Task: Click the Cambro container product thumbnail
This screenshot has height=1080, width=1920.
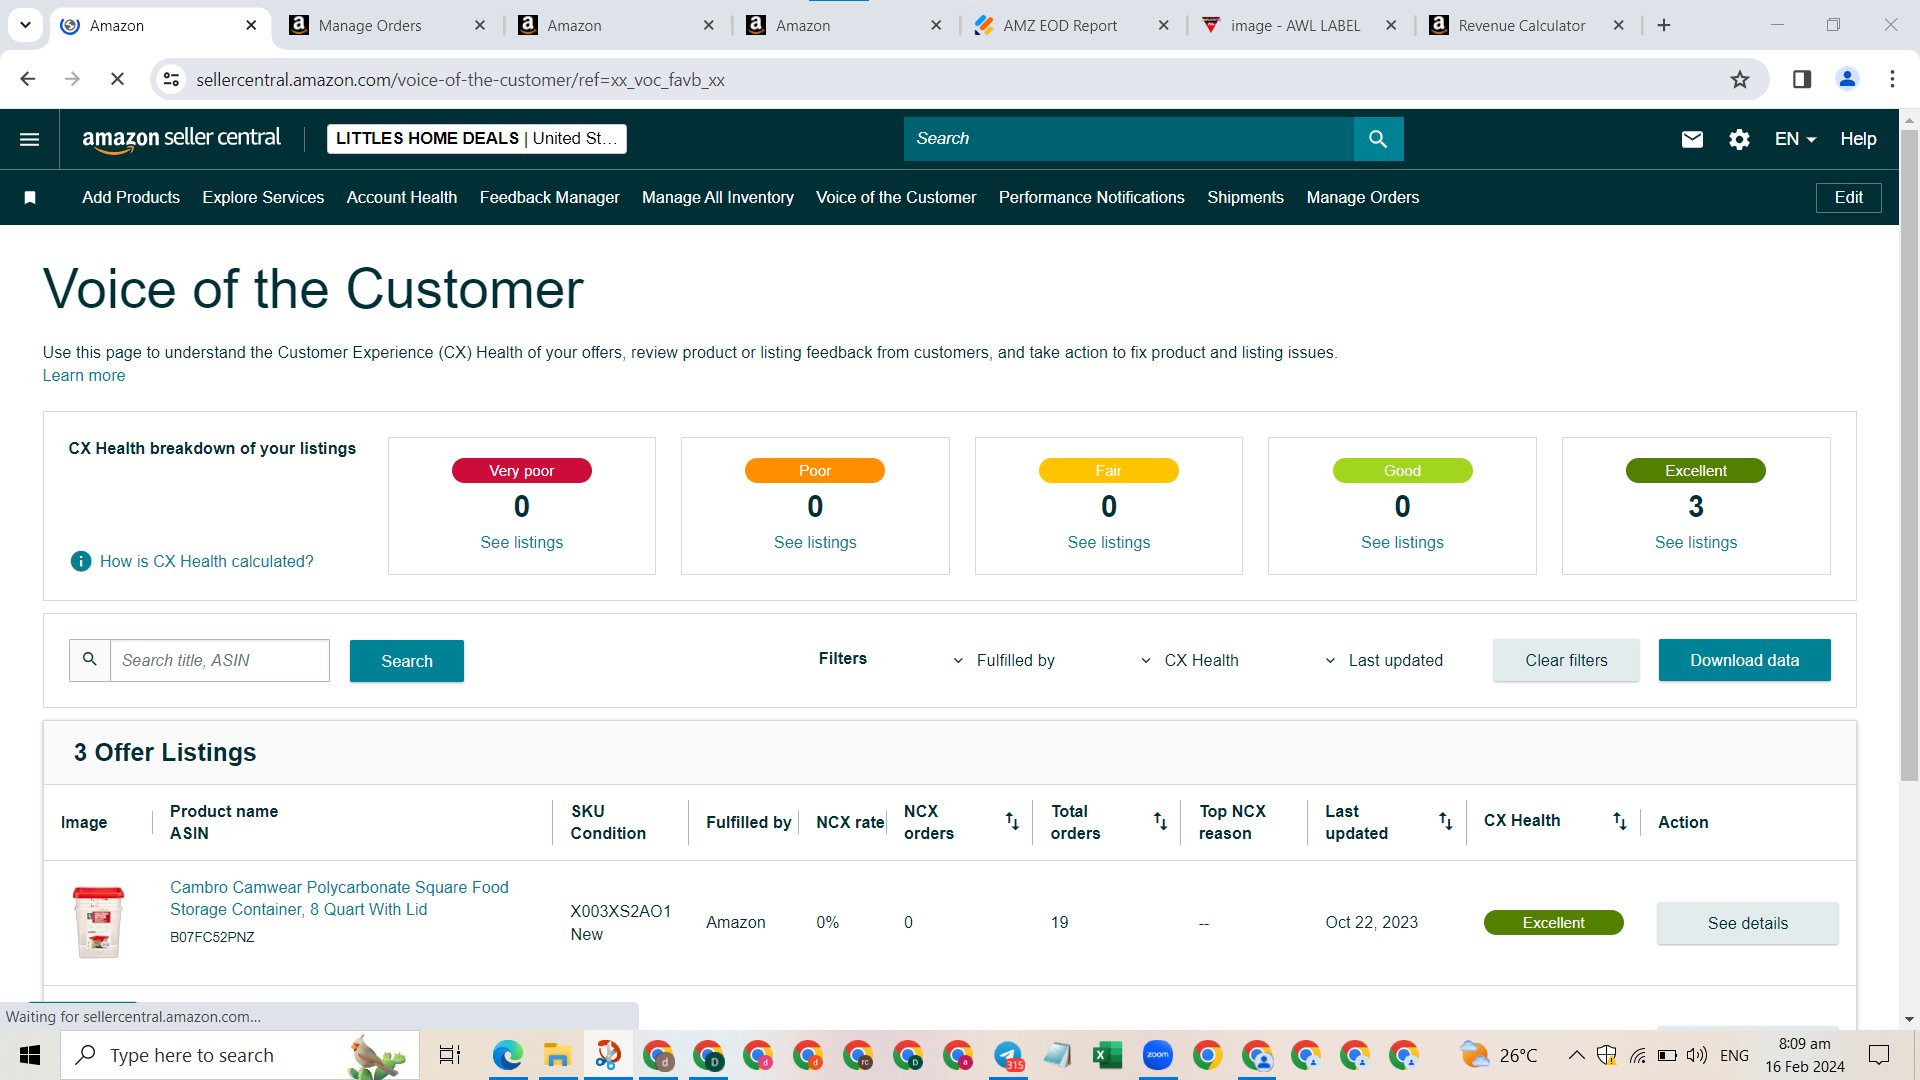Action: [98, 922]
